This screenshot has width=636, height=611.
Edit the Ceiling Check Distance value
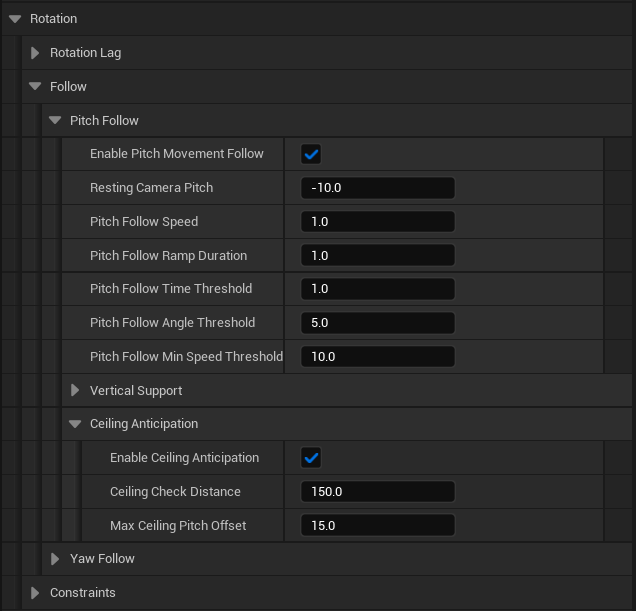click(x=377, y=492)
